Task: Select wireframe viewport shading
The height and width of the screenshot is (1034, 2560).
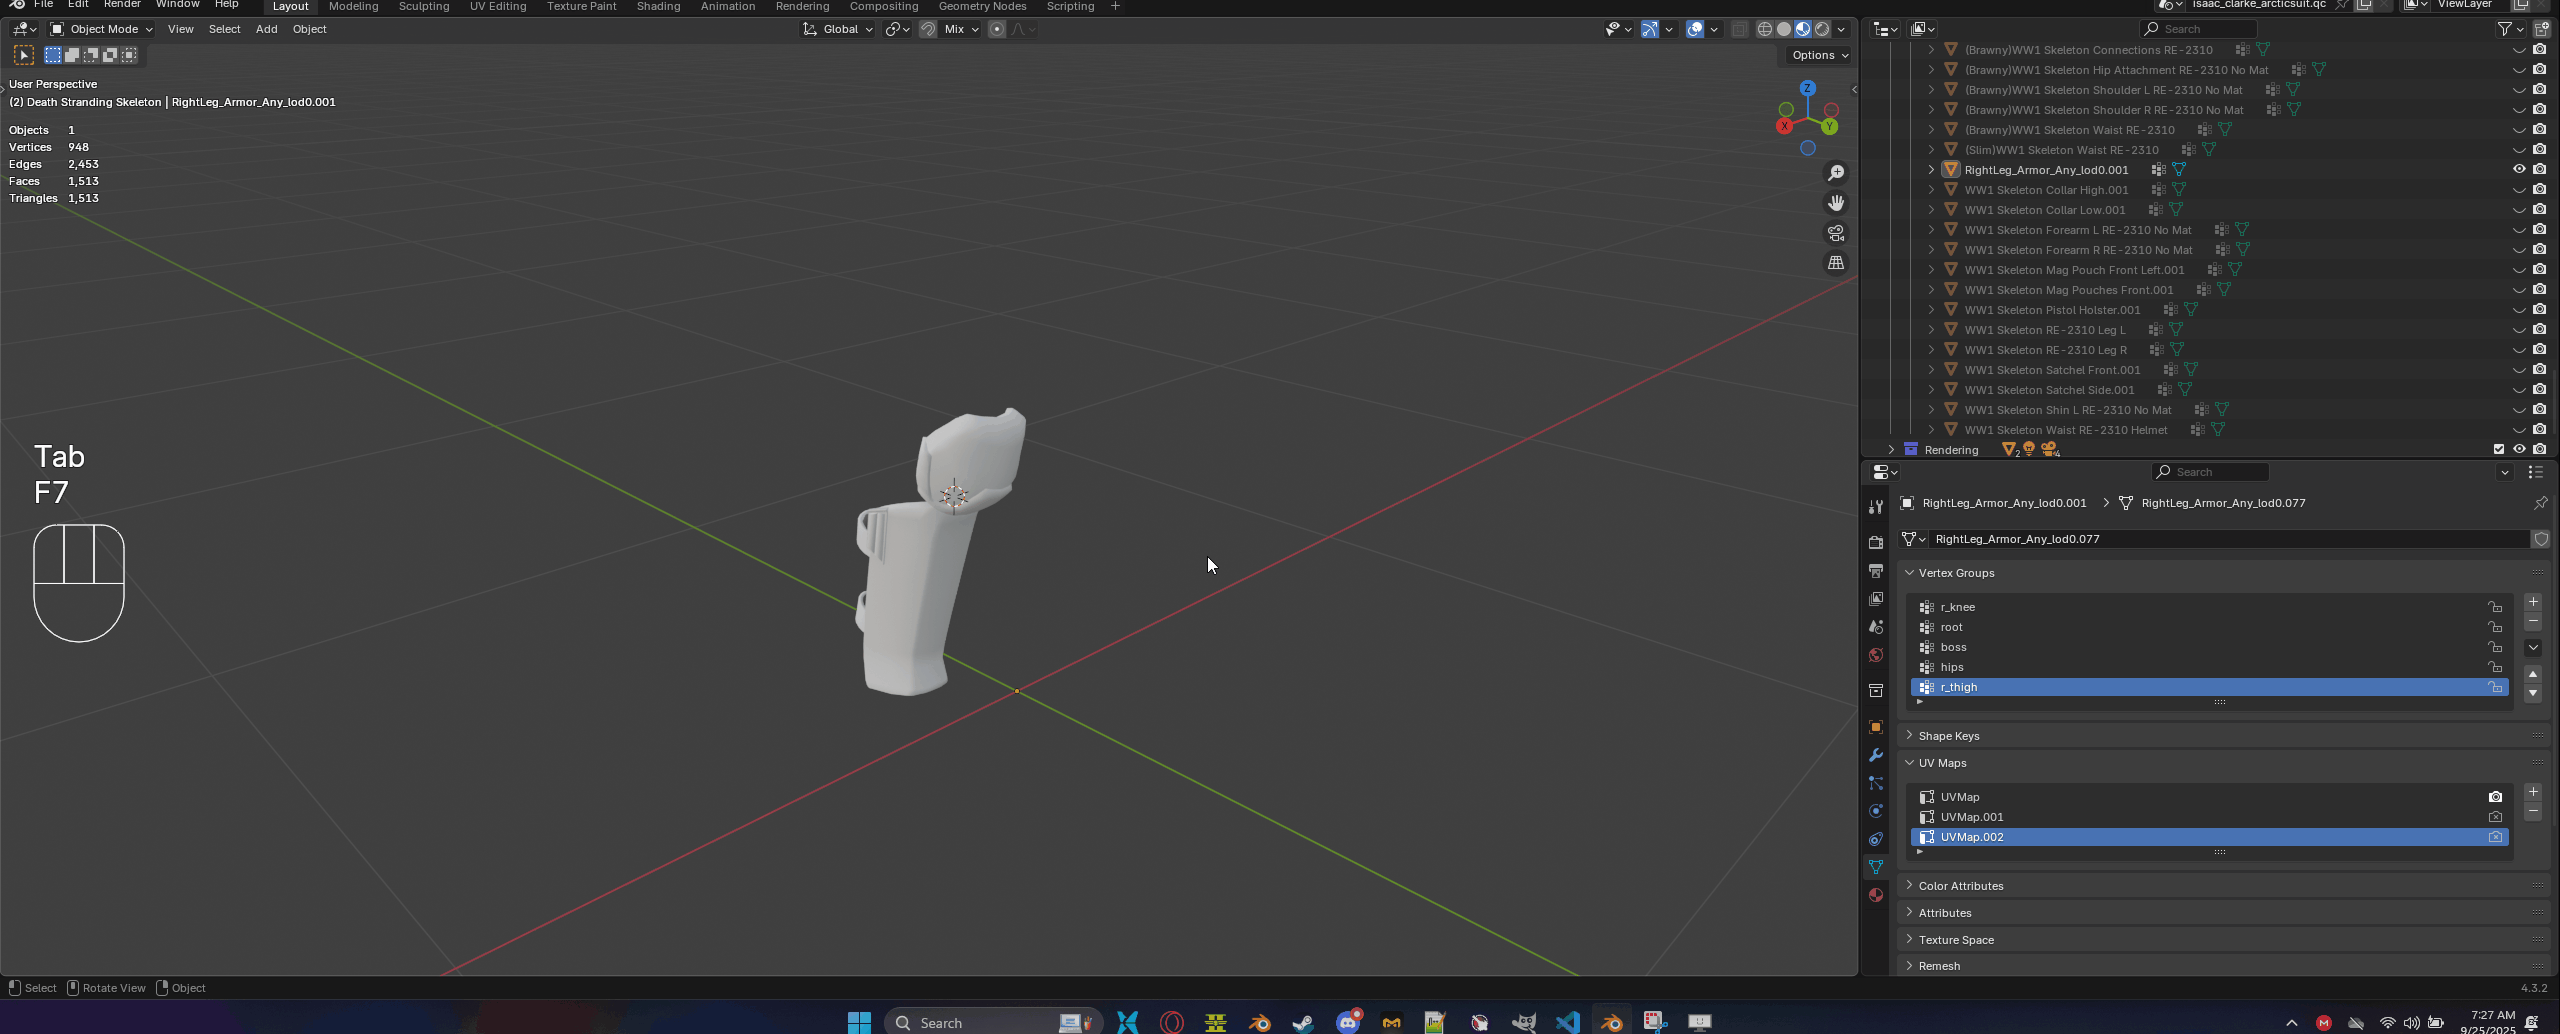Action: click(x=1765, y=29)
